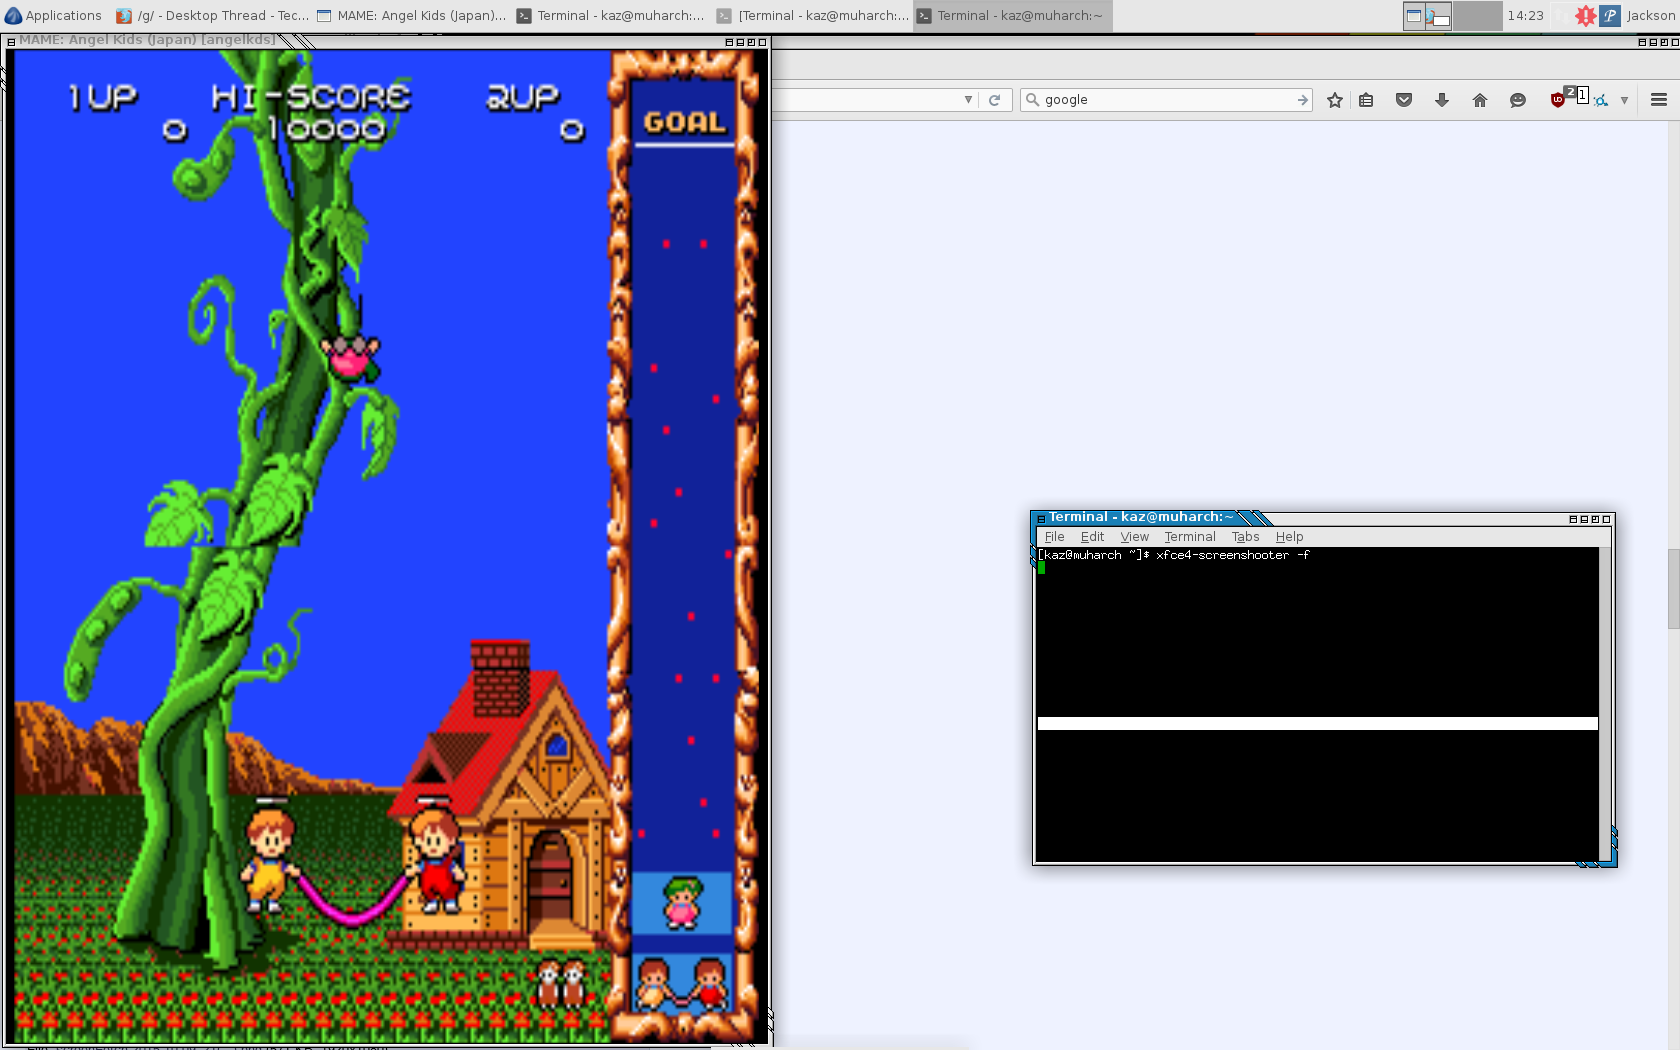Image resolution: width=1680 pixels, height=1050 pixels.
Task: Bookmark this page with the star icon
Action: coord(1334,100)
